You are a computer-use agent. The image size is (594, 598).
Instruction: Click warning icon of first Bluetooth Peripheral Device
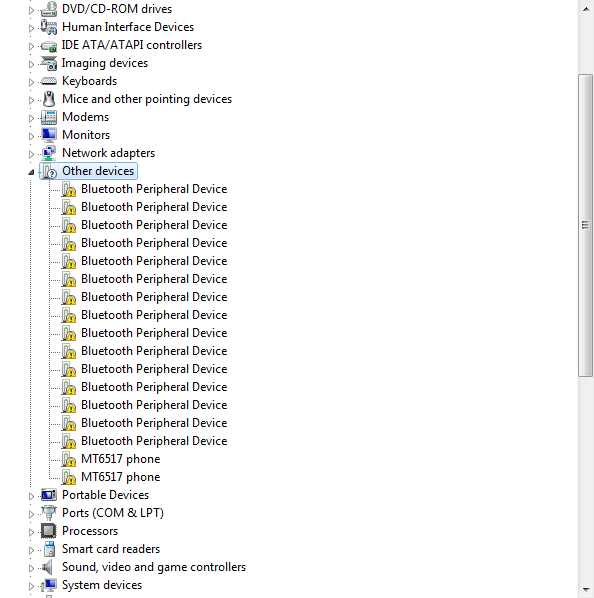69,189
